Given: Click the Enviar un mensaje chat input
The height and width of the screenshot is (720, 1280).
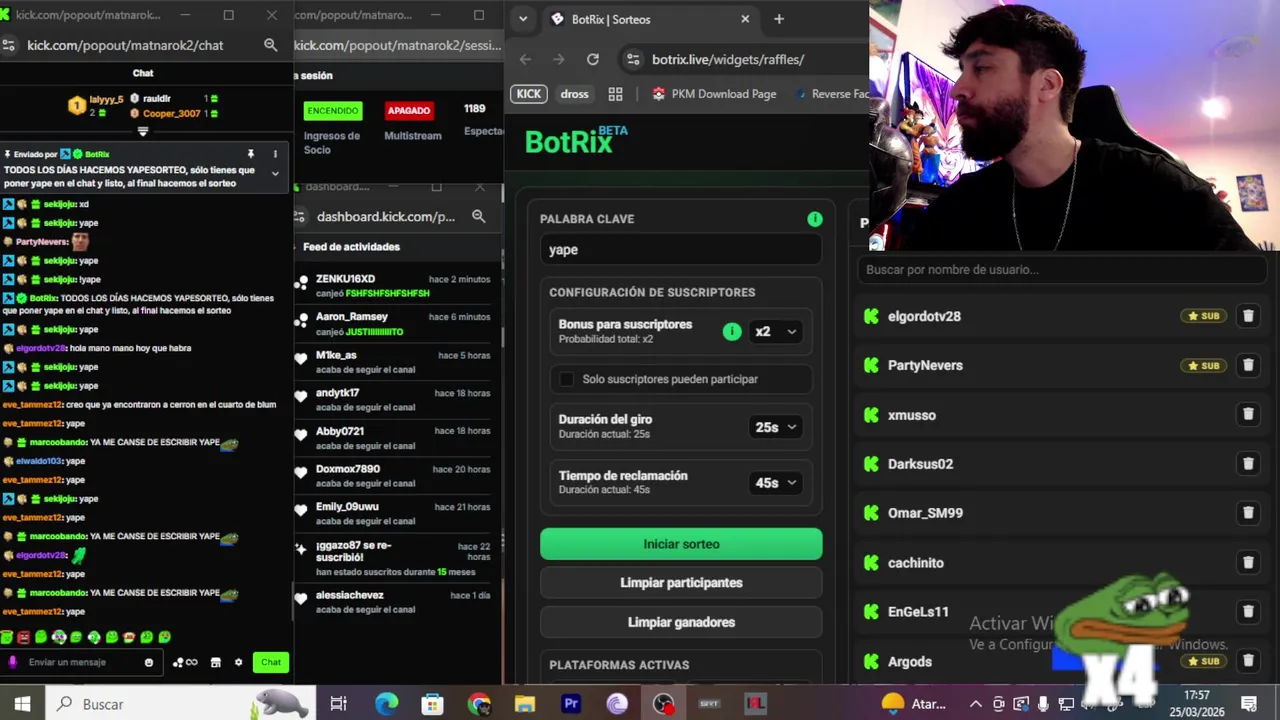Looking at the screenshot, I should (82, 662).
